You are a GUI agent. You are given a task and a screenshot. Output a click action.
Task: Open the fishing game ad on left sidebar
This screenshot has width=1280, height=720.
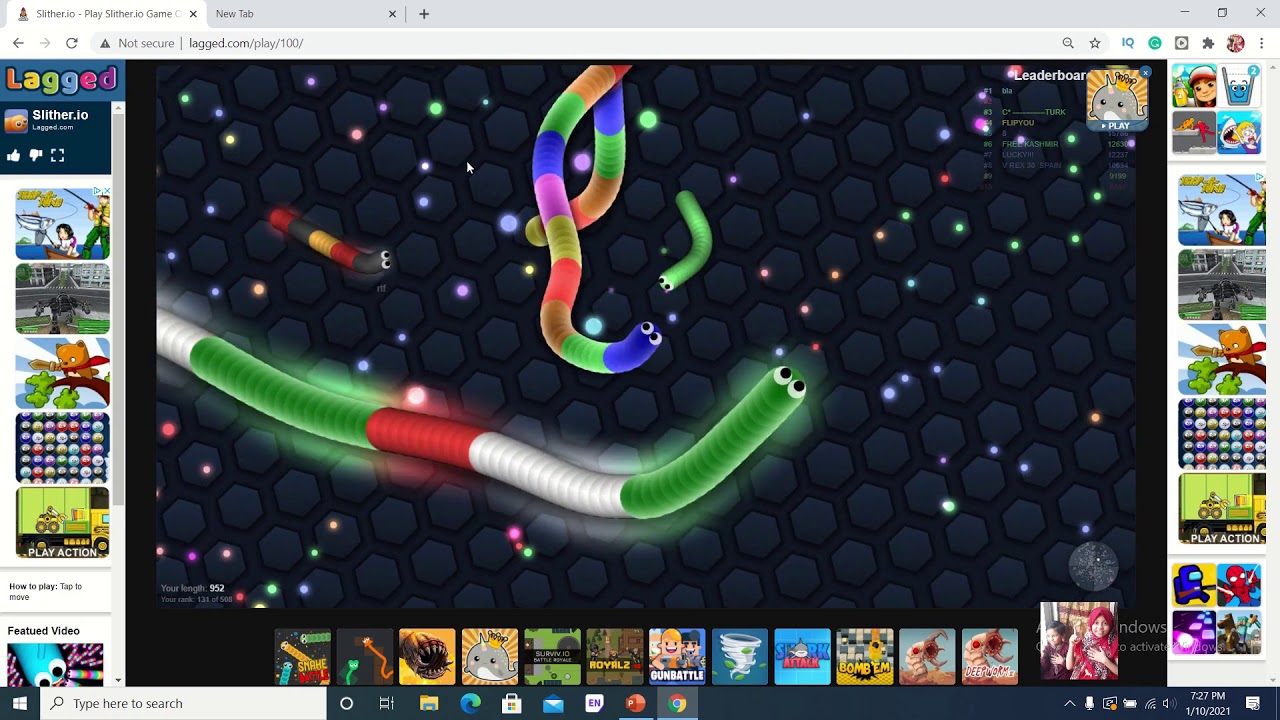point(62,224)
